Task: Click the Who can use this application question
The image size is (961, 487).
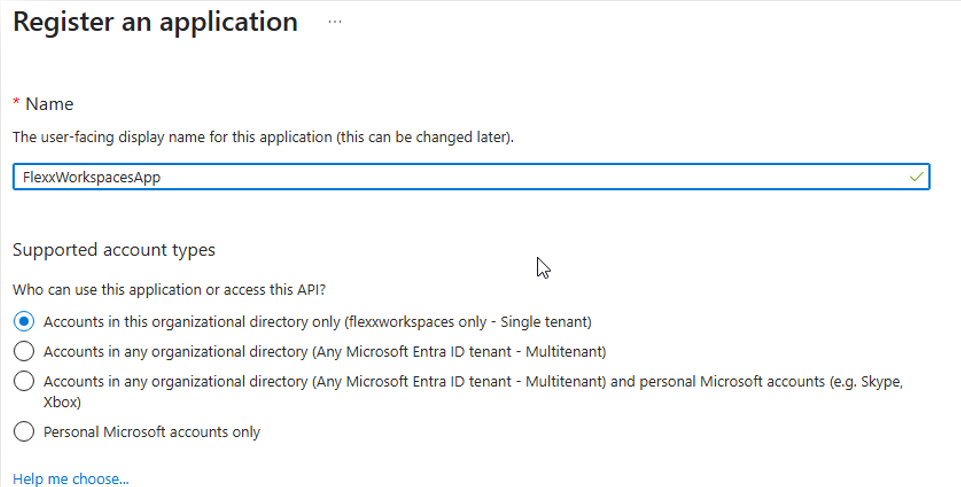Action: [169, 290]
